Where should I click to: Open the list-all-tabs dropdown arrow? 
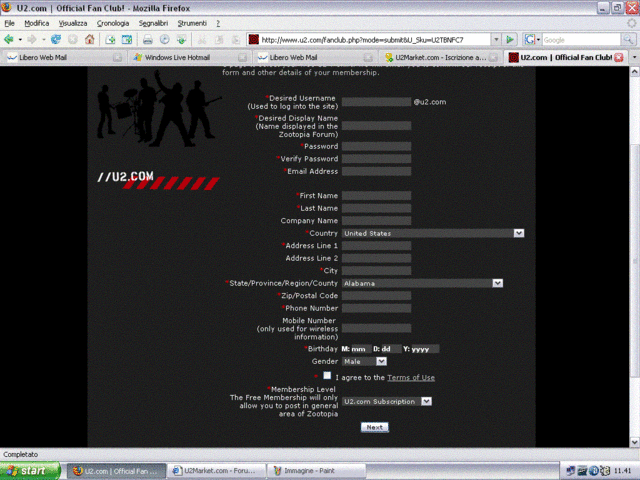[x=634, y=58]
